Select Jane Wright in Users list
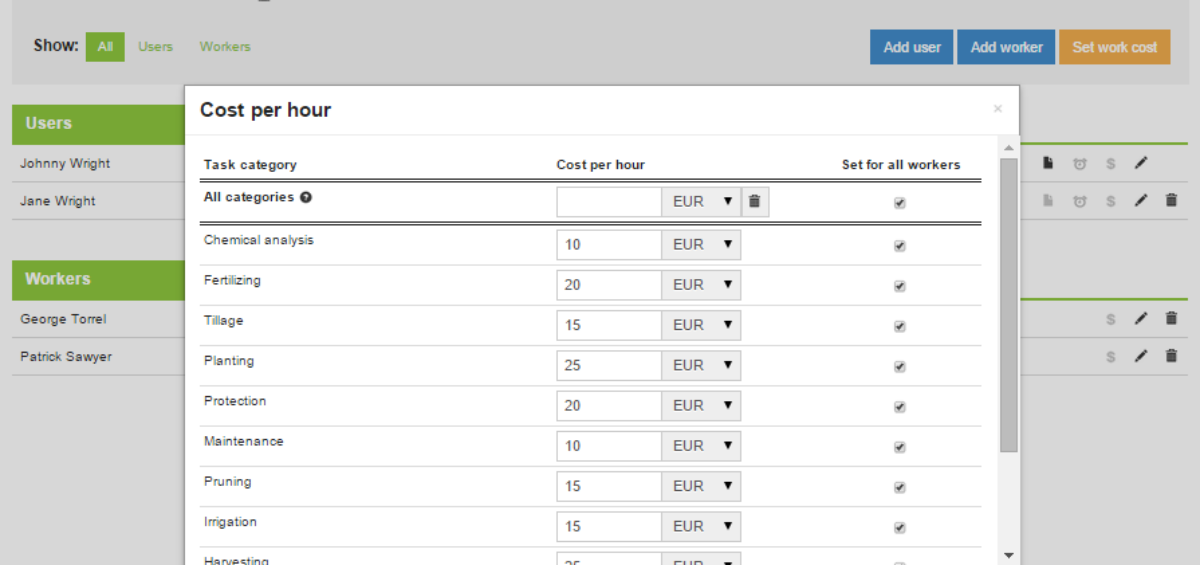Viewport: 1200px width, 565px height. 58,200
